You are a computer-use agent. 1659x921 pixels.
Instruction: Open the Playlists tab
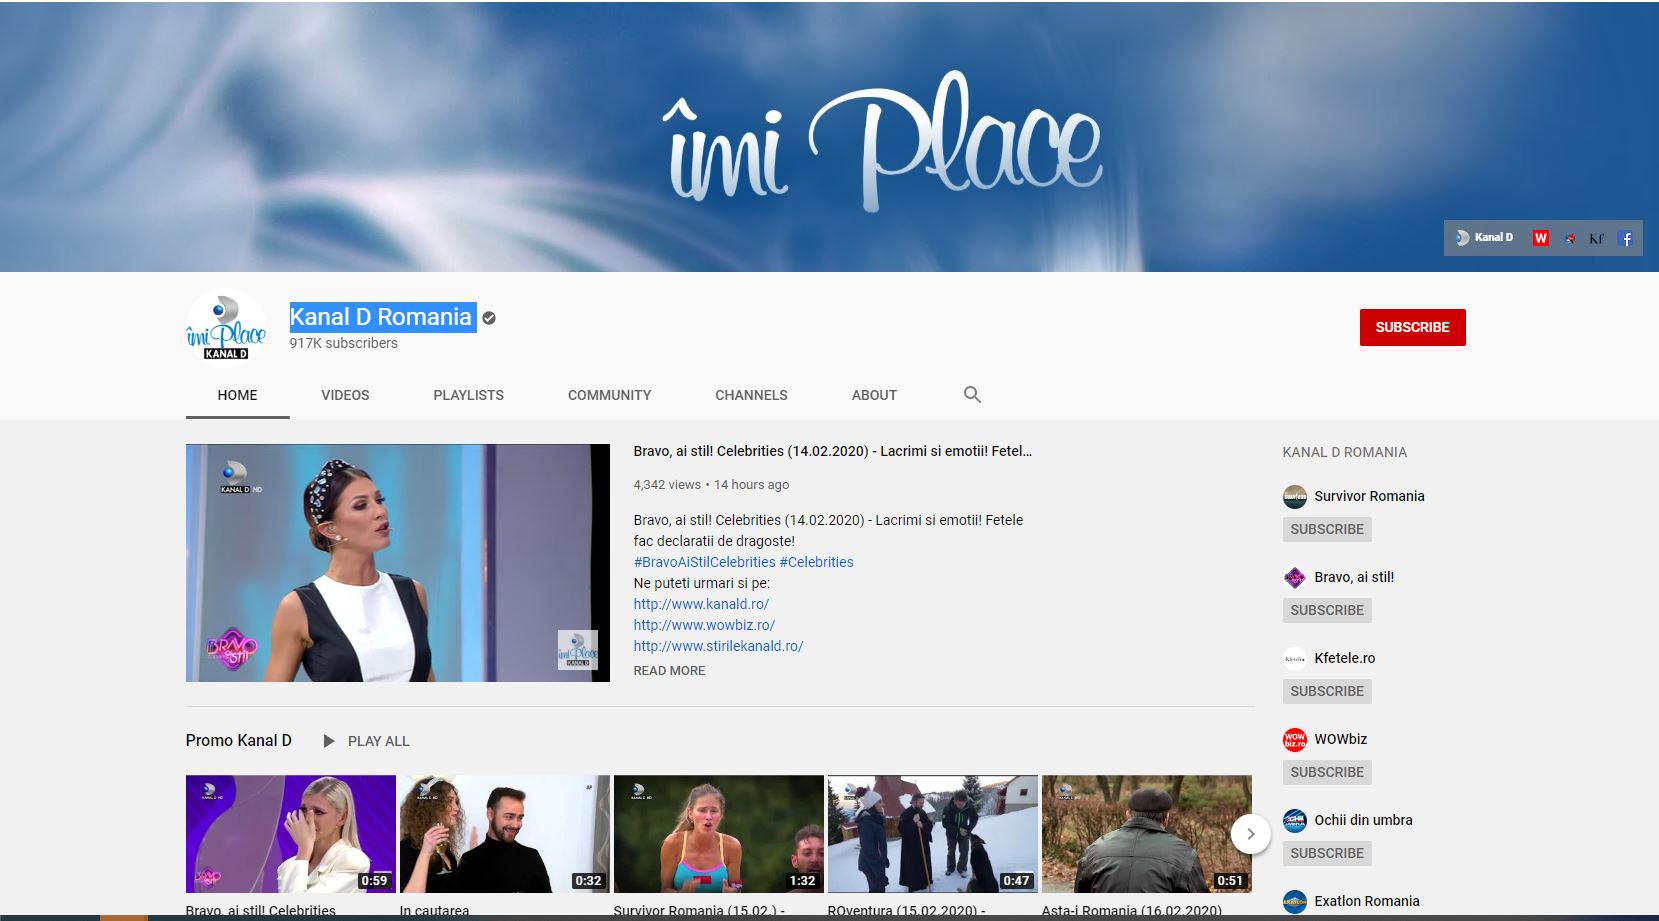coord(468,395)
